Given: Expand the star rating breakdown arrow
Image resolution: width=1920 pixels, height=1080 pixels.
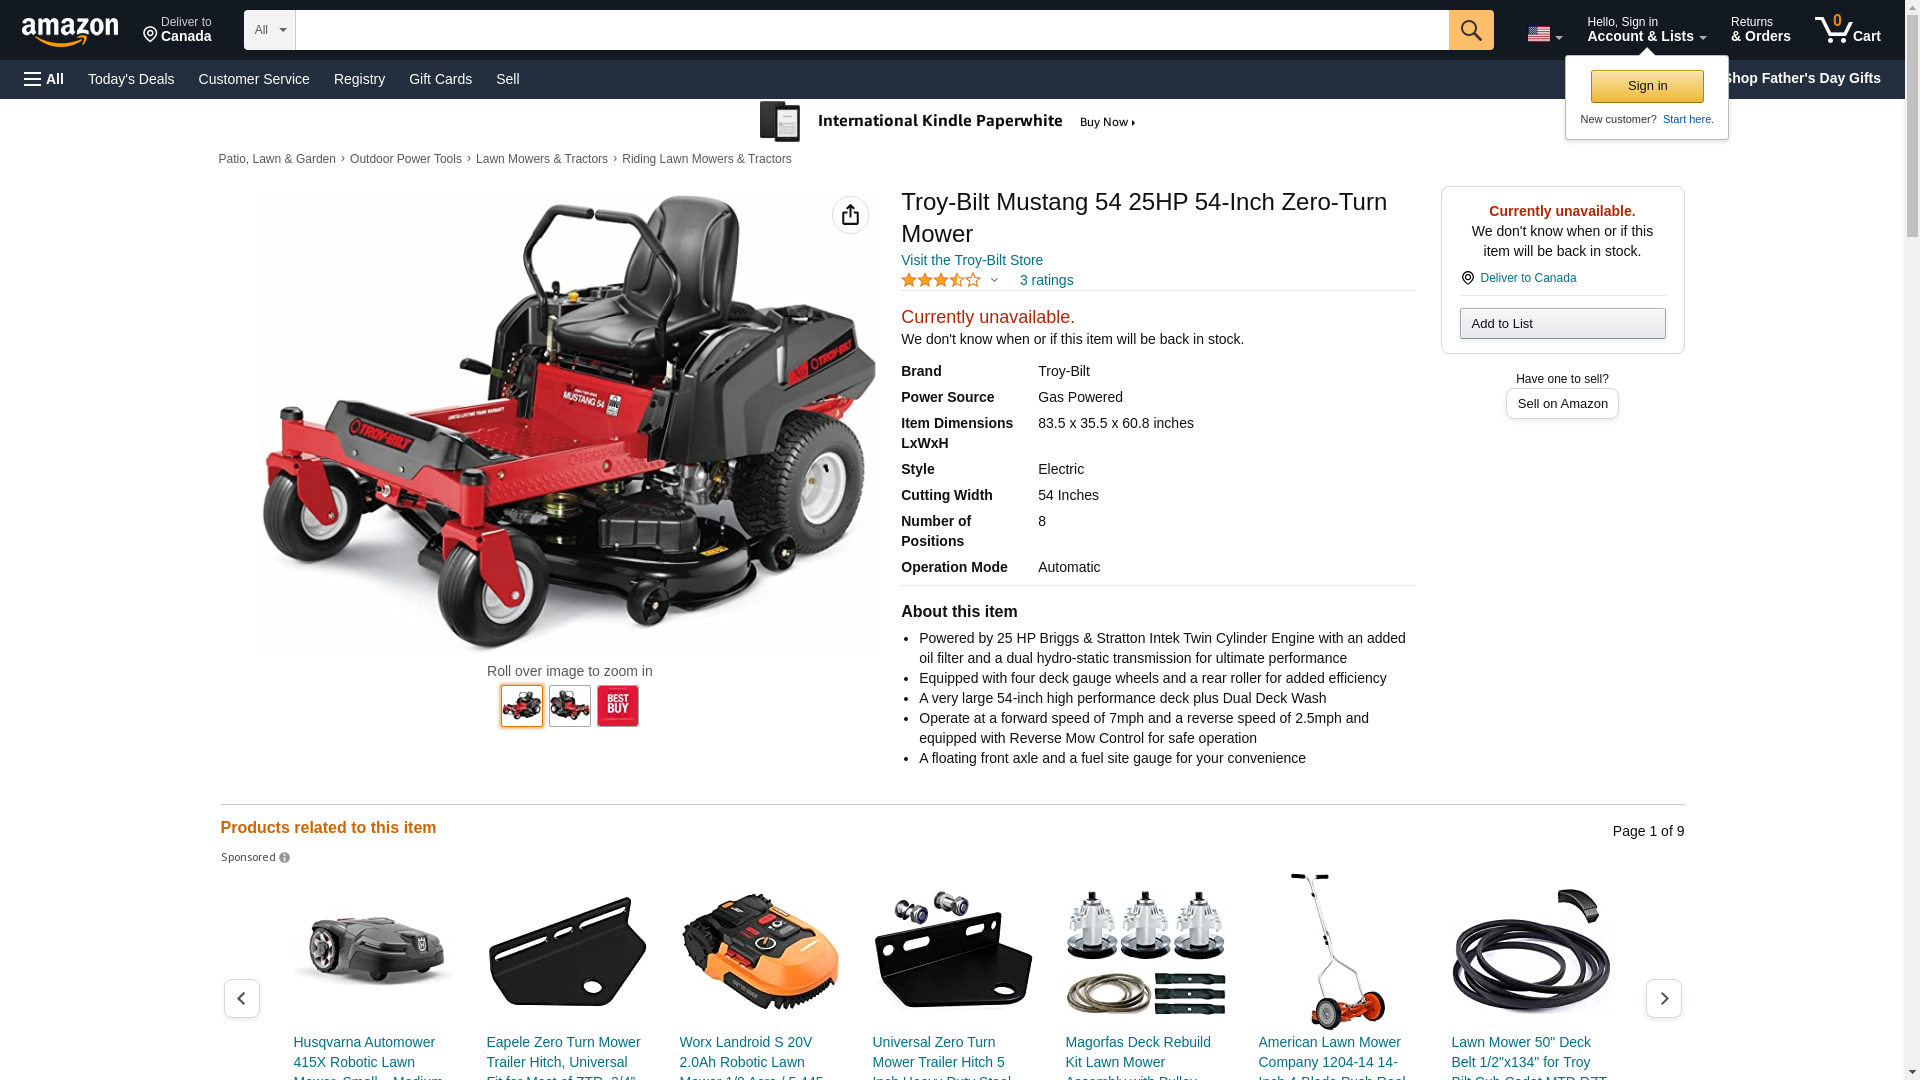Looking at the screenshot, I should coord(994,281).
